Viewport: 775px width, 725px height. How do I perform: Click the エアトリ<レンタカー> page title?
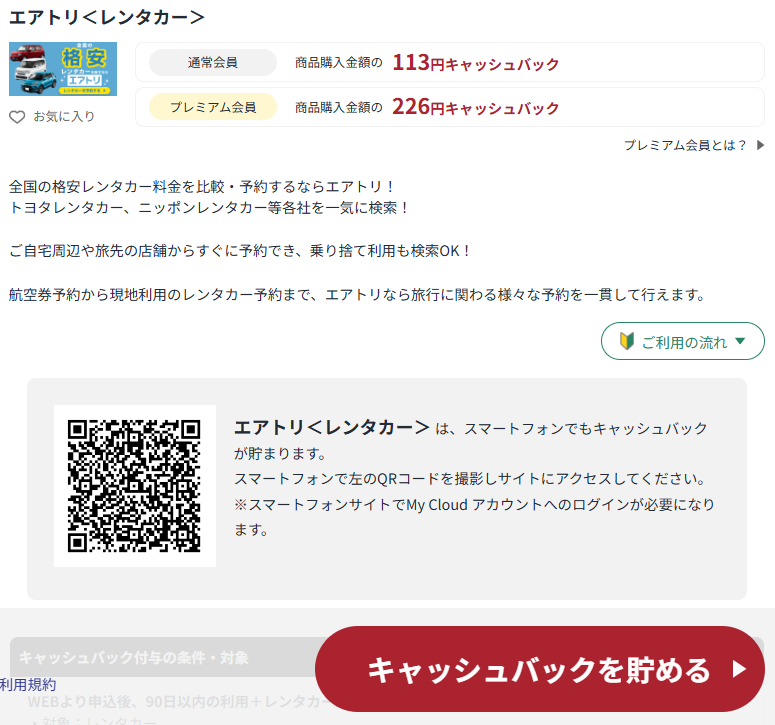pos(107,17)
